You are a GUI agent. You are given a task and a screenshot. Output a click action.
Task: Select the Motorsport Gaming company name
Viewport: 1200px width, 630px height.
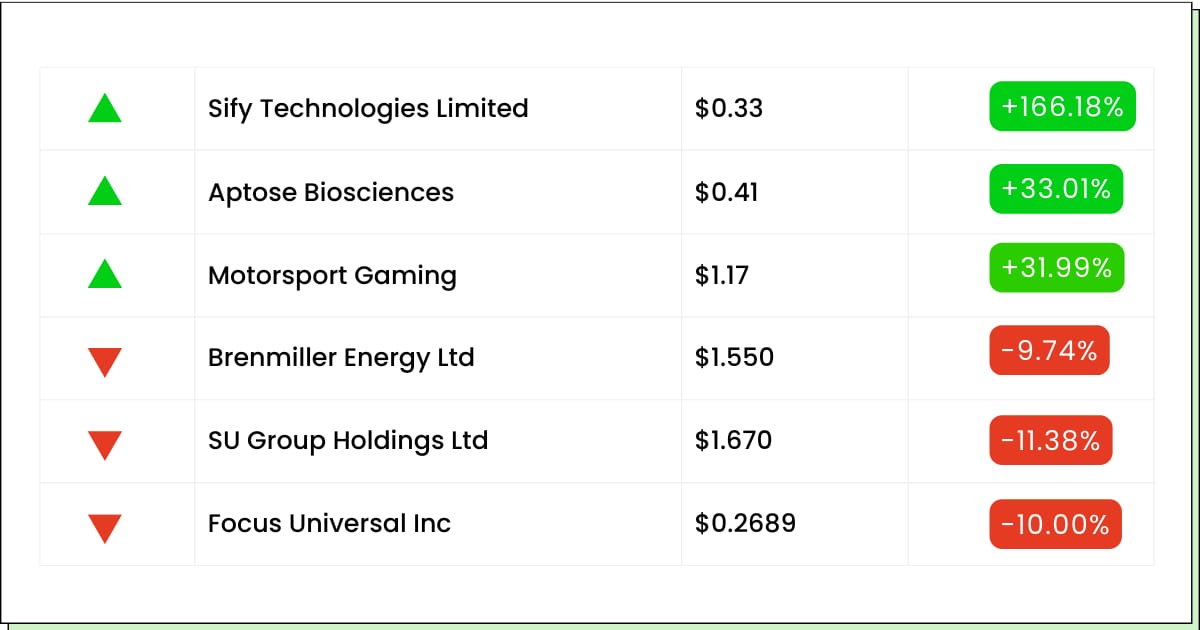click(332, 275)
